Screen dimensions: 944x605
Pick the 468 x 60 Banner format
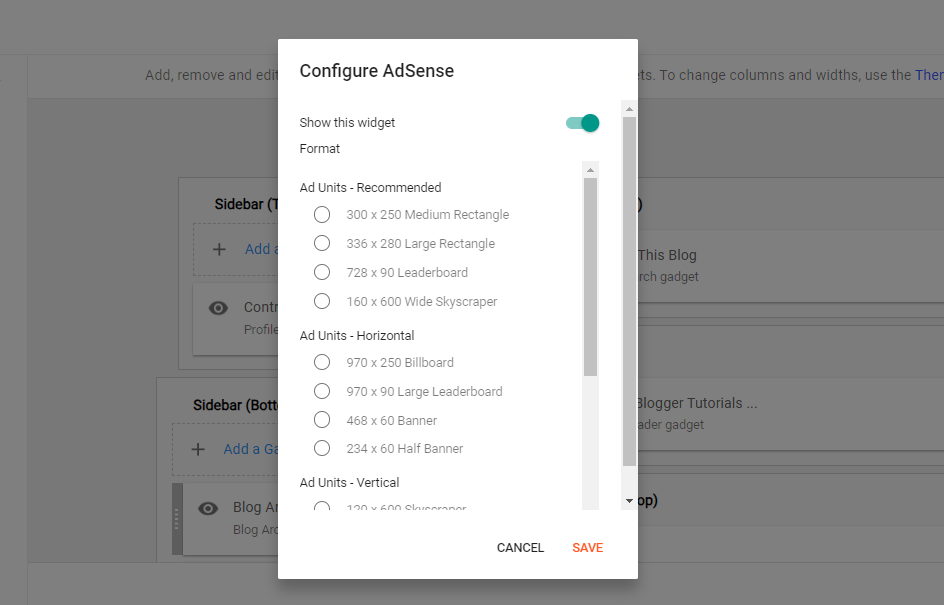(321, 420)
